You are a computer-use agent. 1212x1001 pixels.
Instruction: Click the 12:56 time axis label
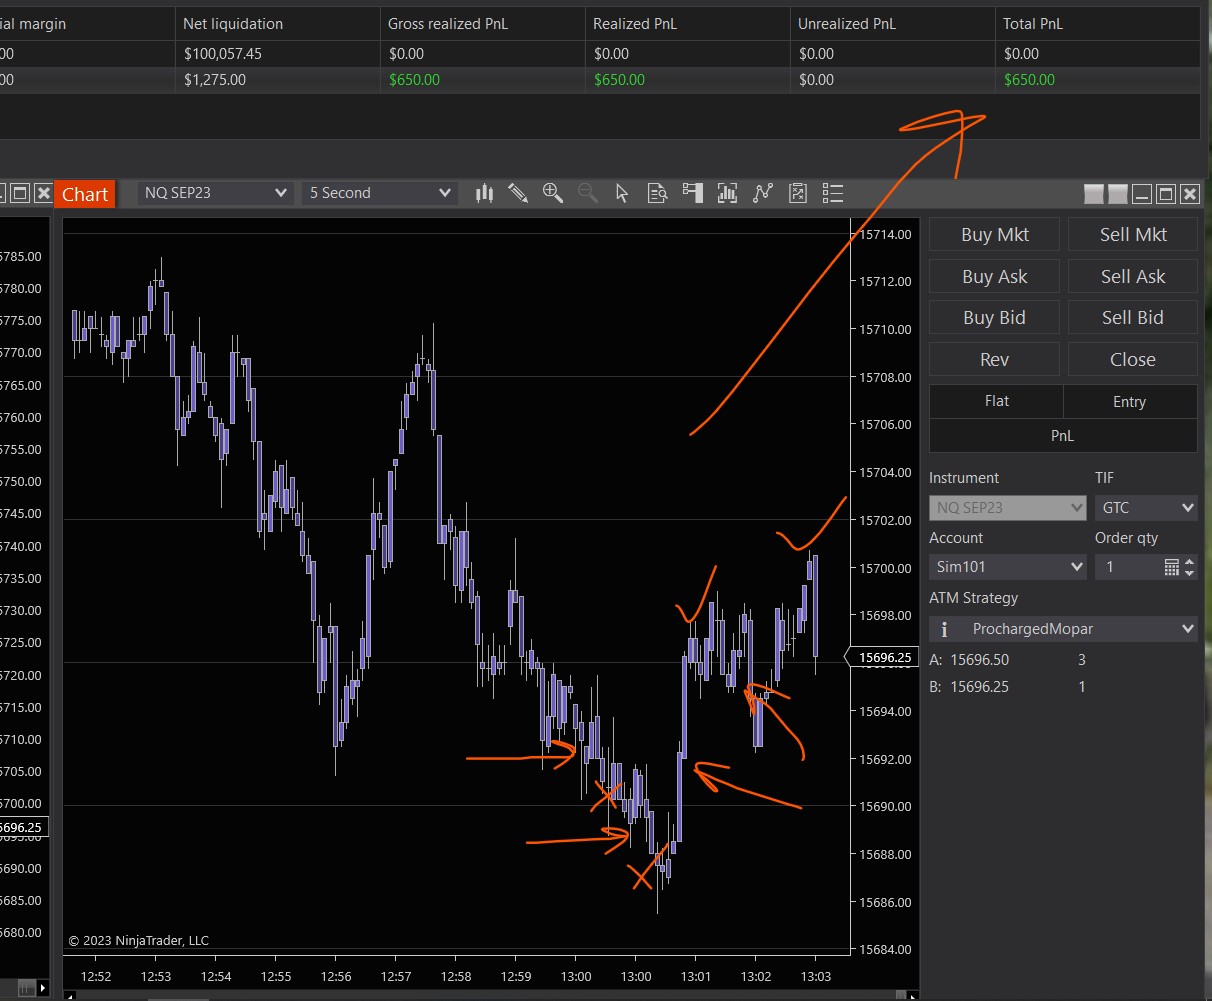coord(336,976)
